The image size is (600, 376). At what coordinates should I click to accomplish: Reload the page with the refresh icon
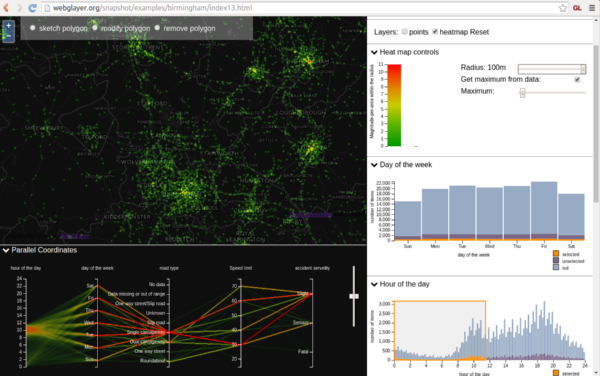pos(33,8)
